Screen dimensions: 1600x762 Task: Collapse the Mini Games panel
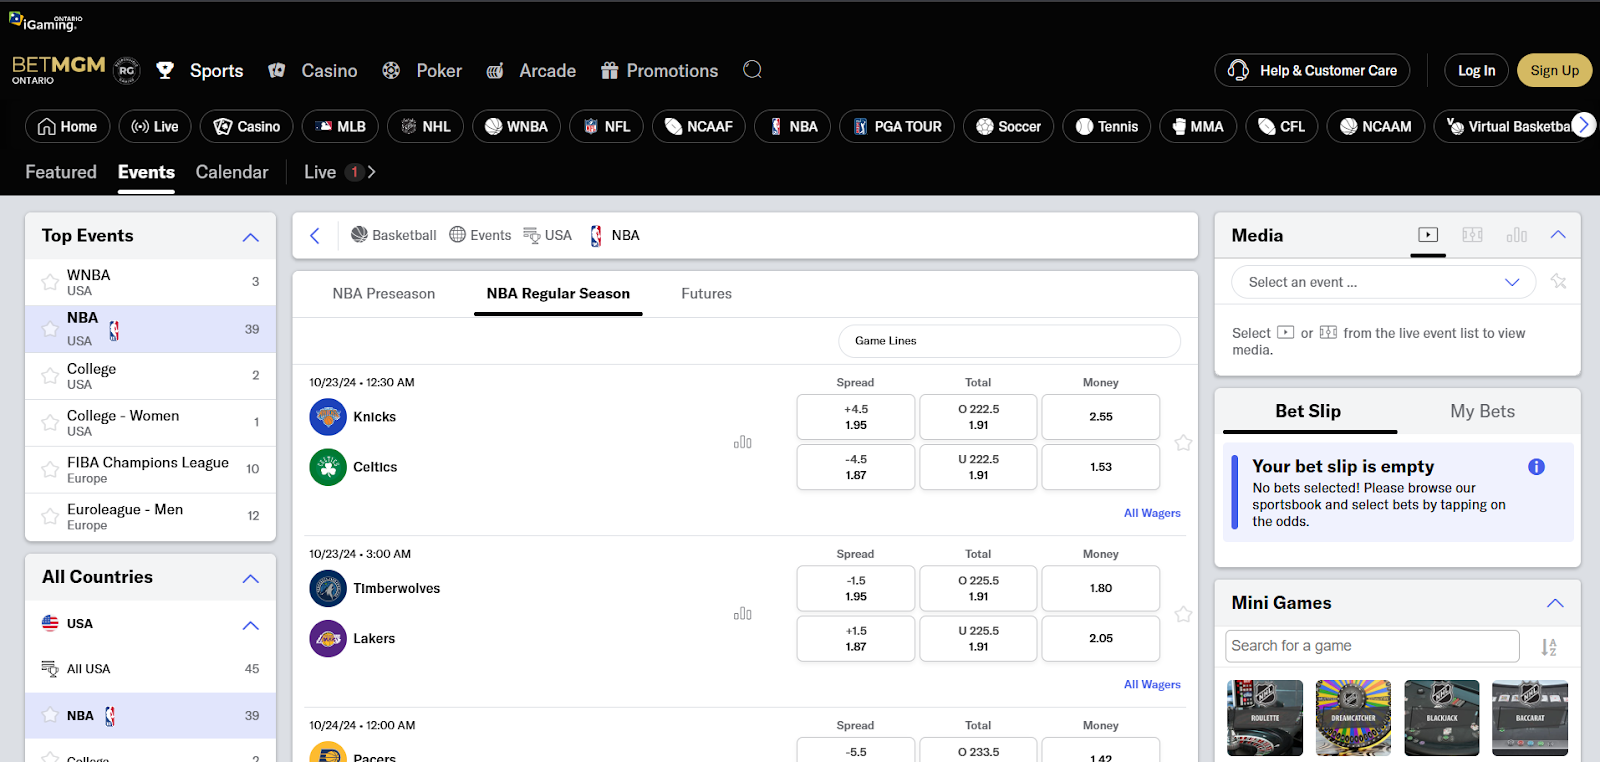[x=1555, y=603]
